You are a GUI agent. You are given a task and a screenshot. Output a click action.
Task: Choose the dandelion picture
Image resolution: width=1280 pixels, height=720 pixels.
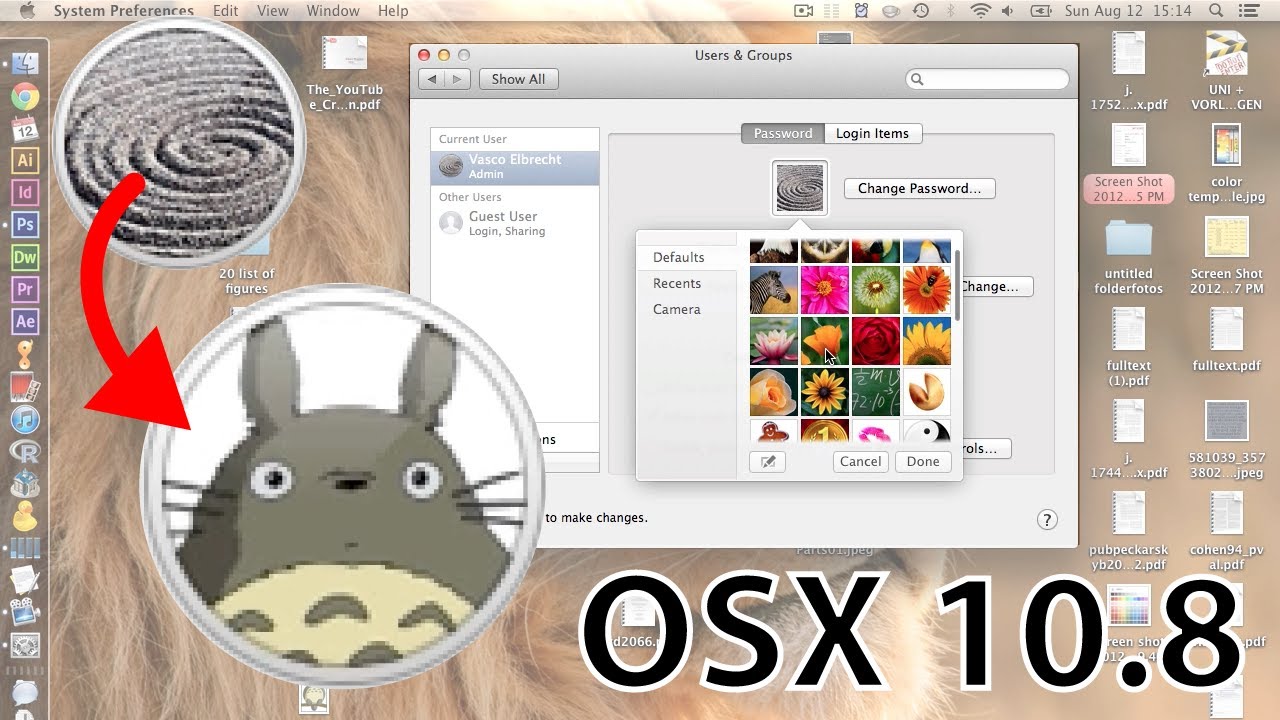(876, 290)
